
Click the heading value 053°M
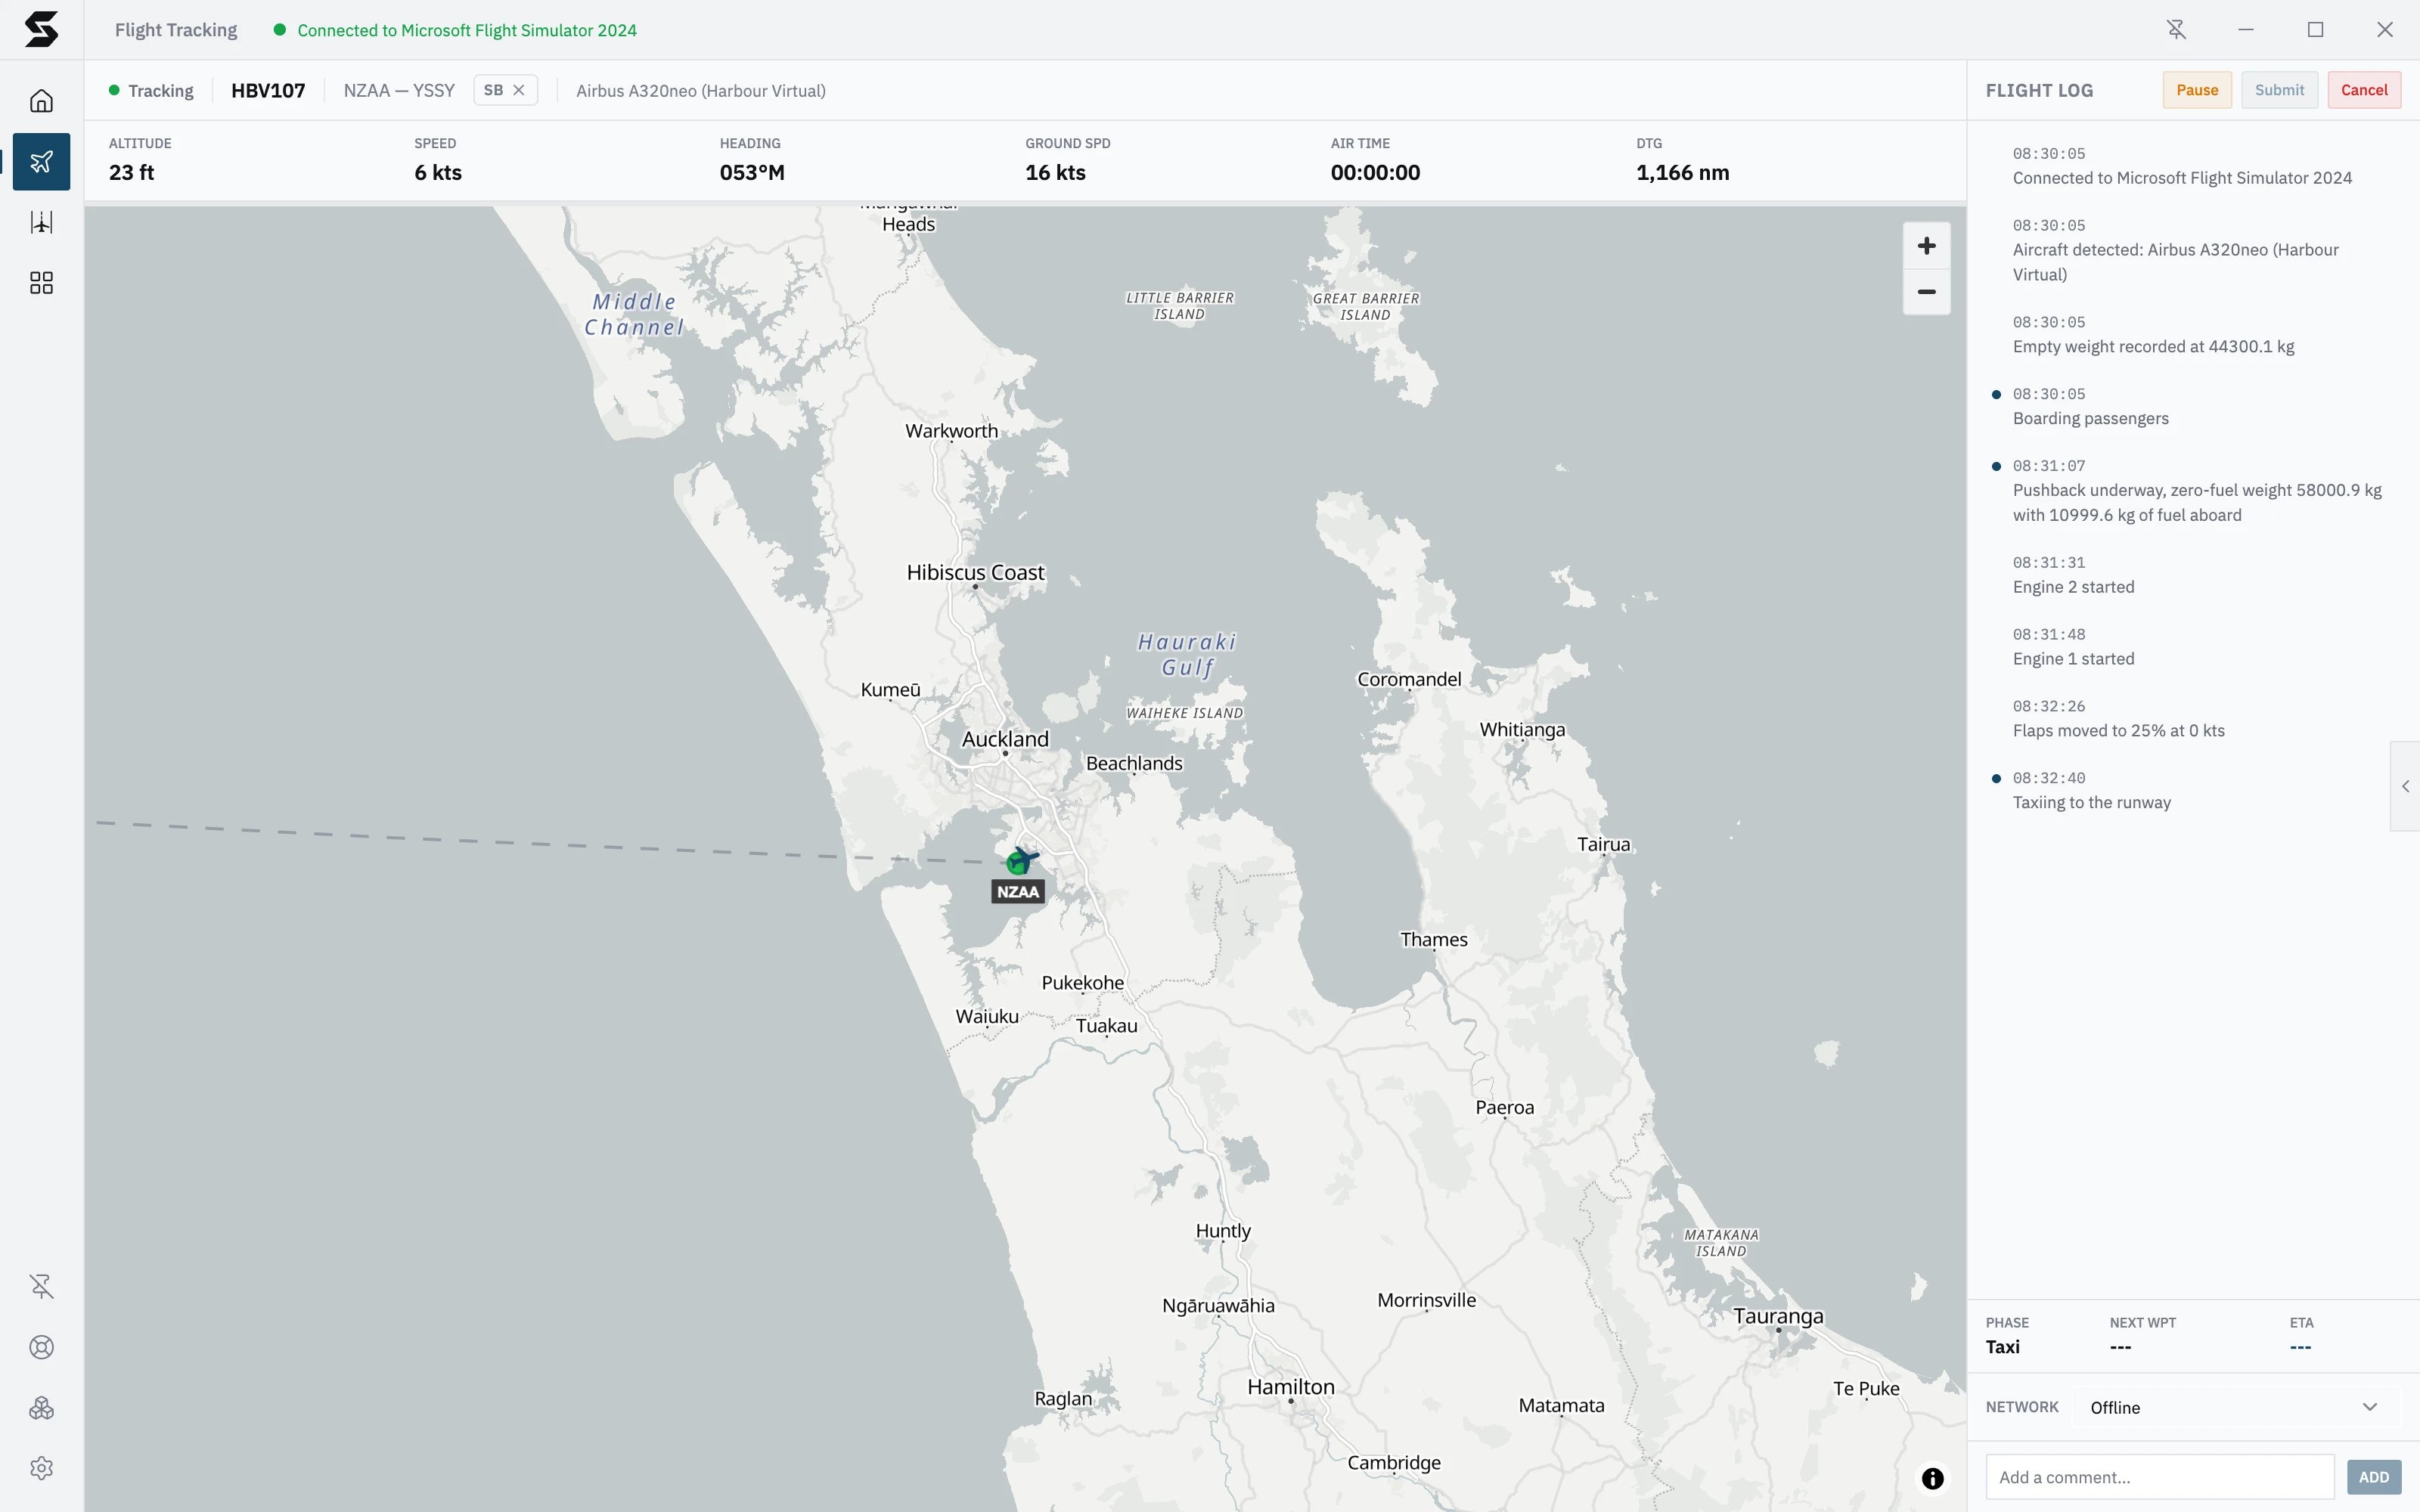pyautogui.click(x=752, y=172)
